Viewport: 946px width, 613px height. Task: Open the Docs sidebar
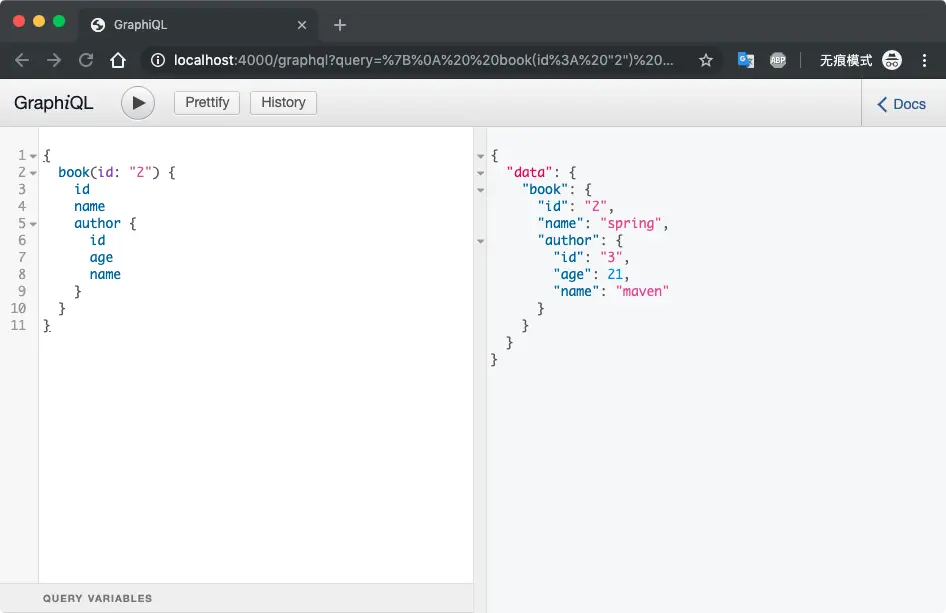901,104
